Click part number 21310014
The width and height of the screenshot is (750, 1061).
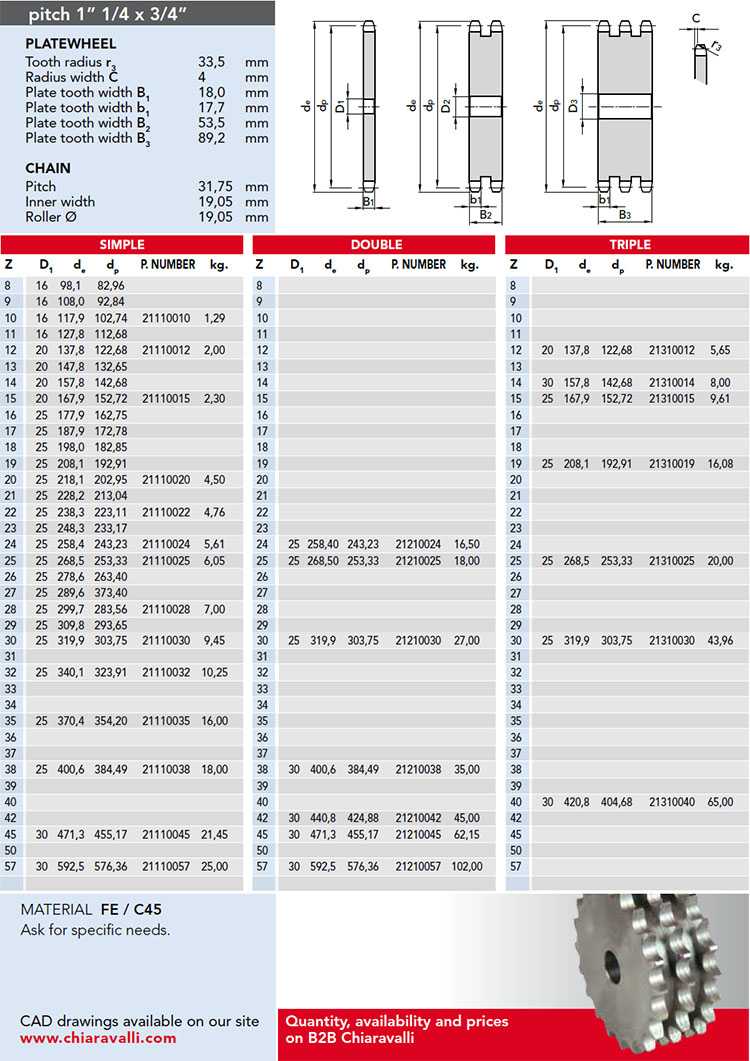pyautogui.click(x=671, y=383)
